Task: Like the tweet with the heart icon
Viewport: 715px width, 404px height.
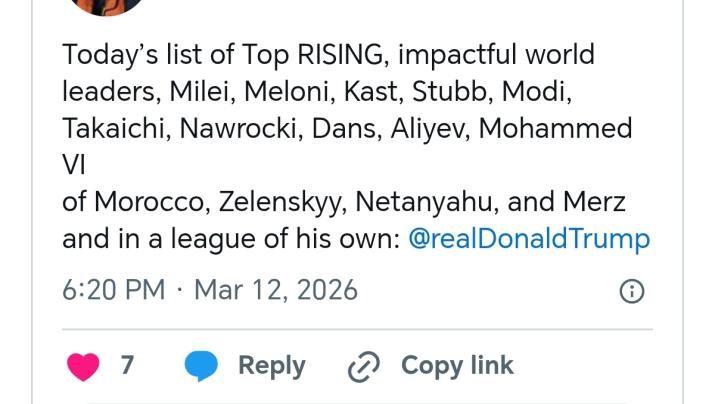Action: point(84,366)
